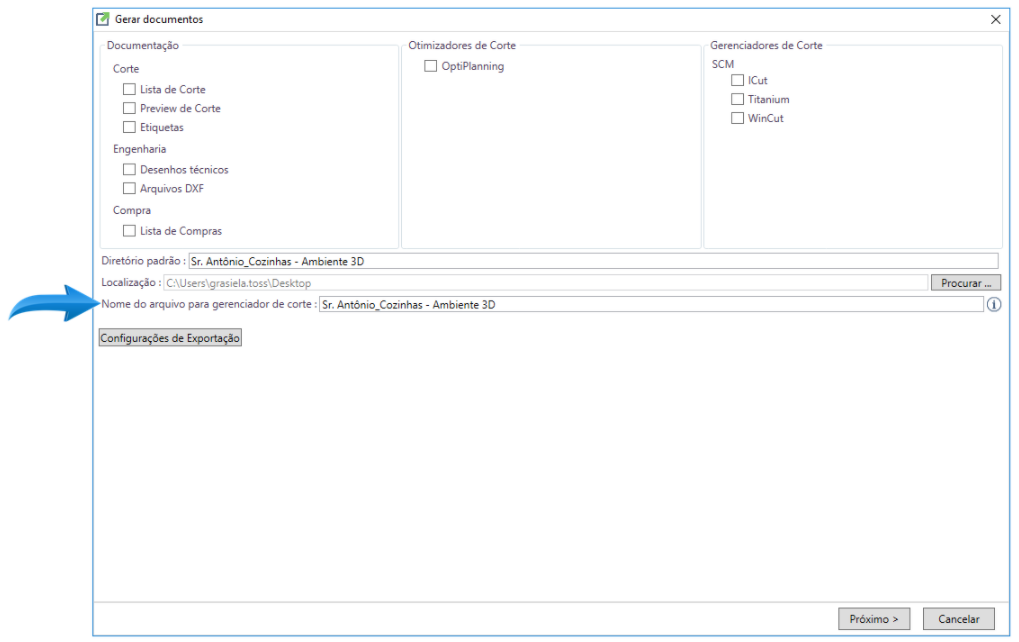Click the Cancelar button
This screenshot has width=1019, height=642.
click(x=959, y=619)
